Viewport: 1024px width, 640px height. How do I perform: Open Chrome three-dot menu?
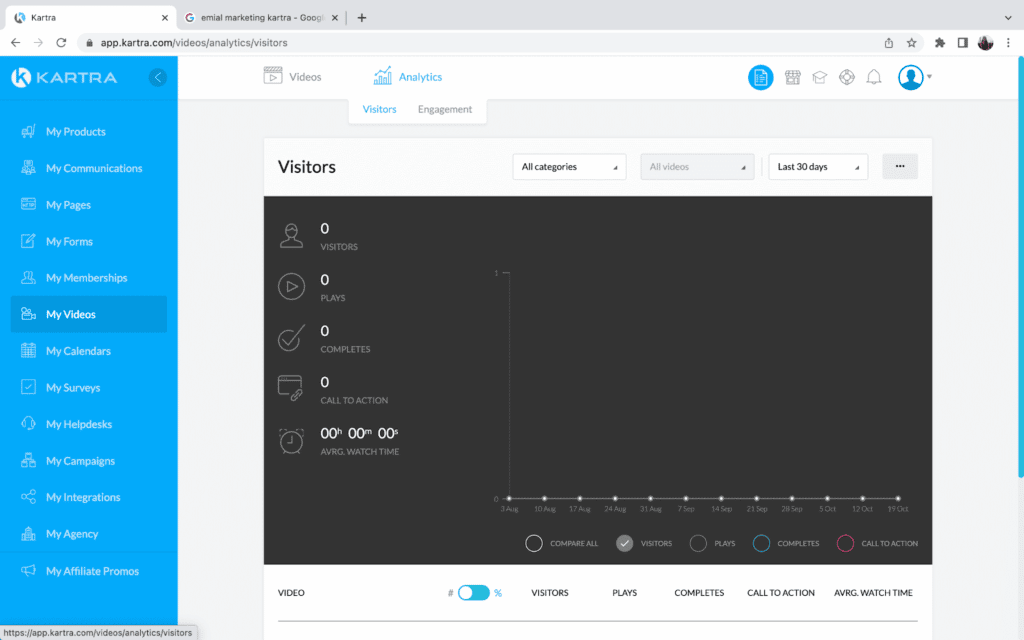pyautogui.click(x=1008, y=42)
